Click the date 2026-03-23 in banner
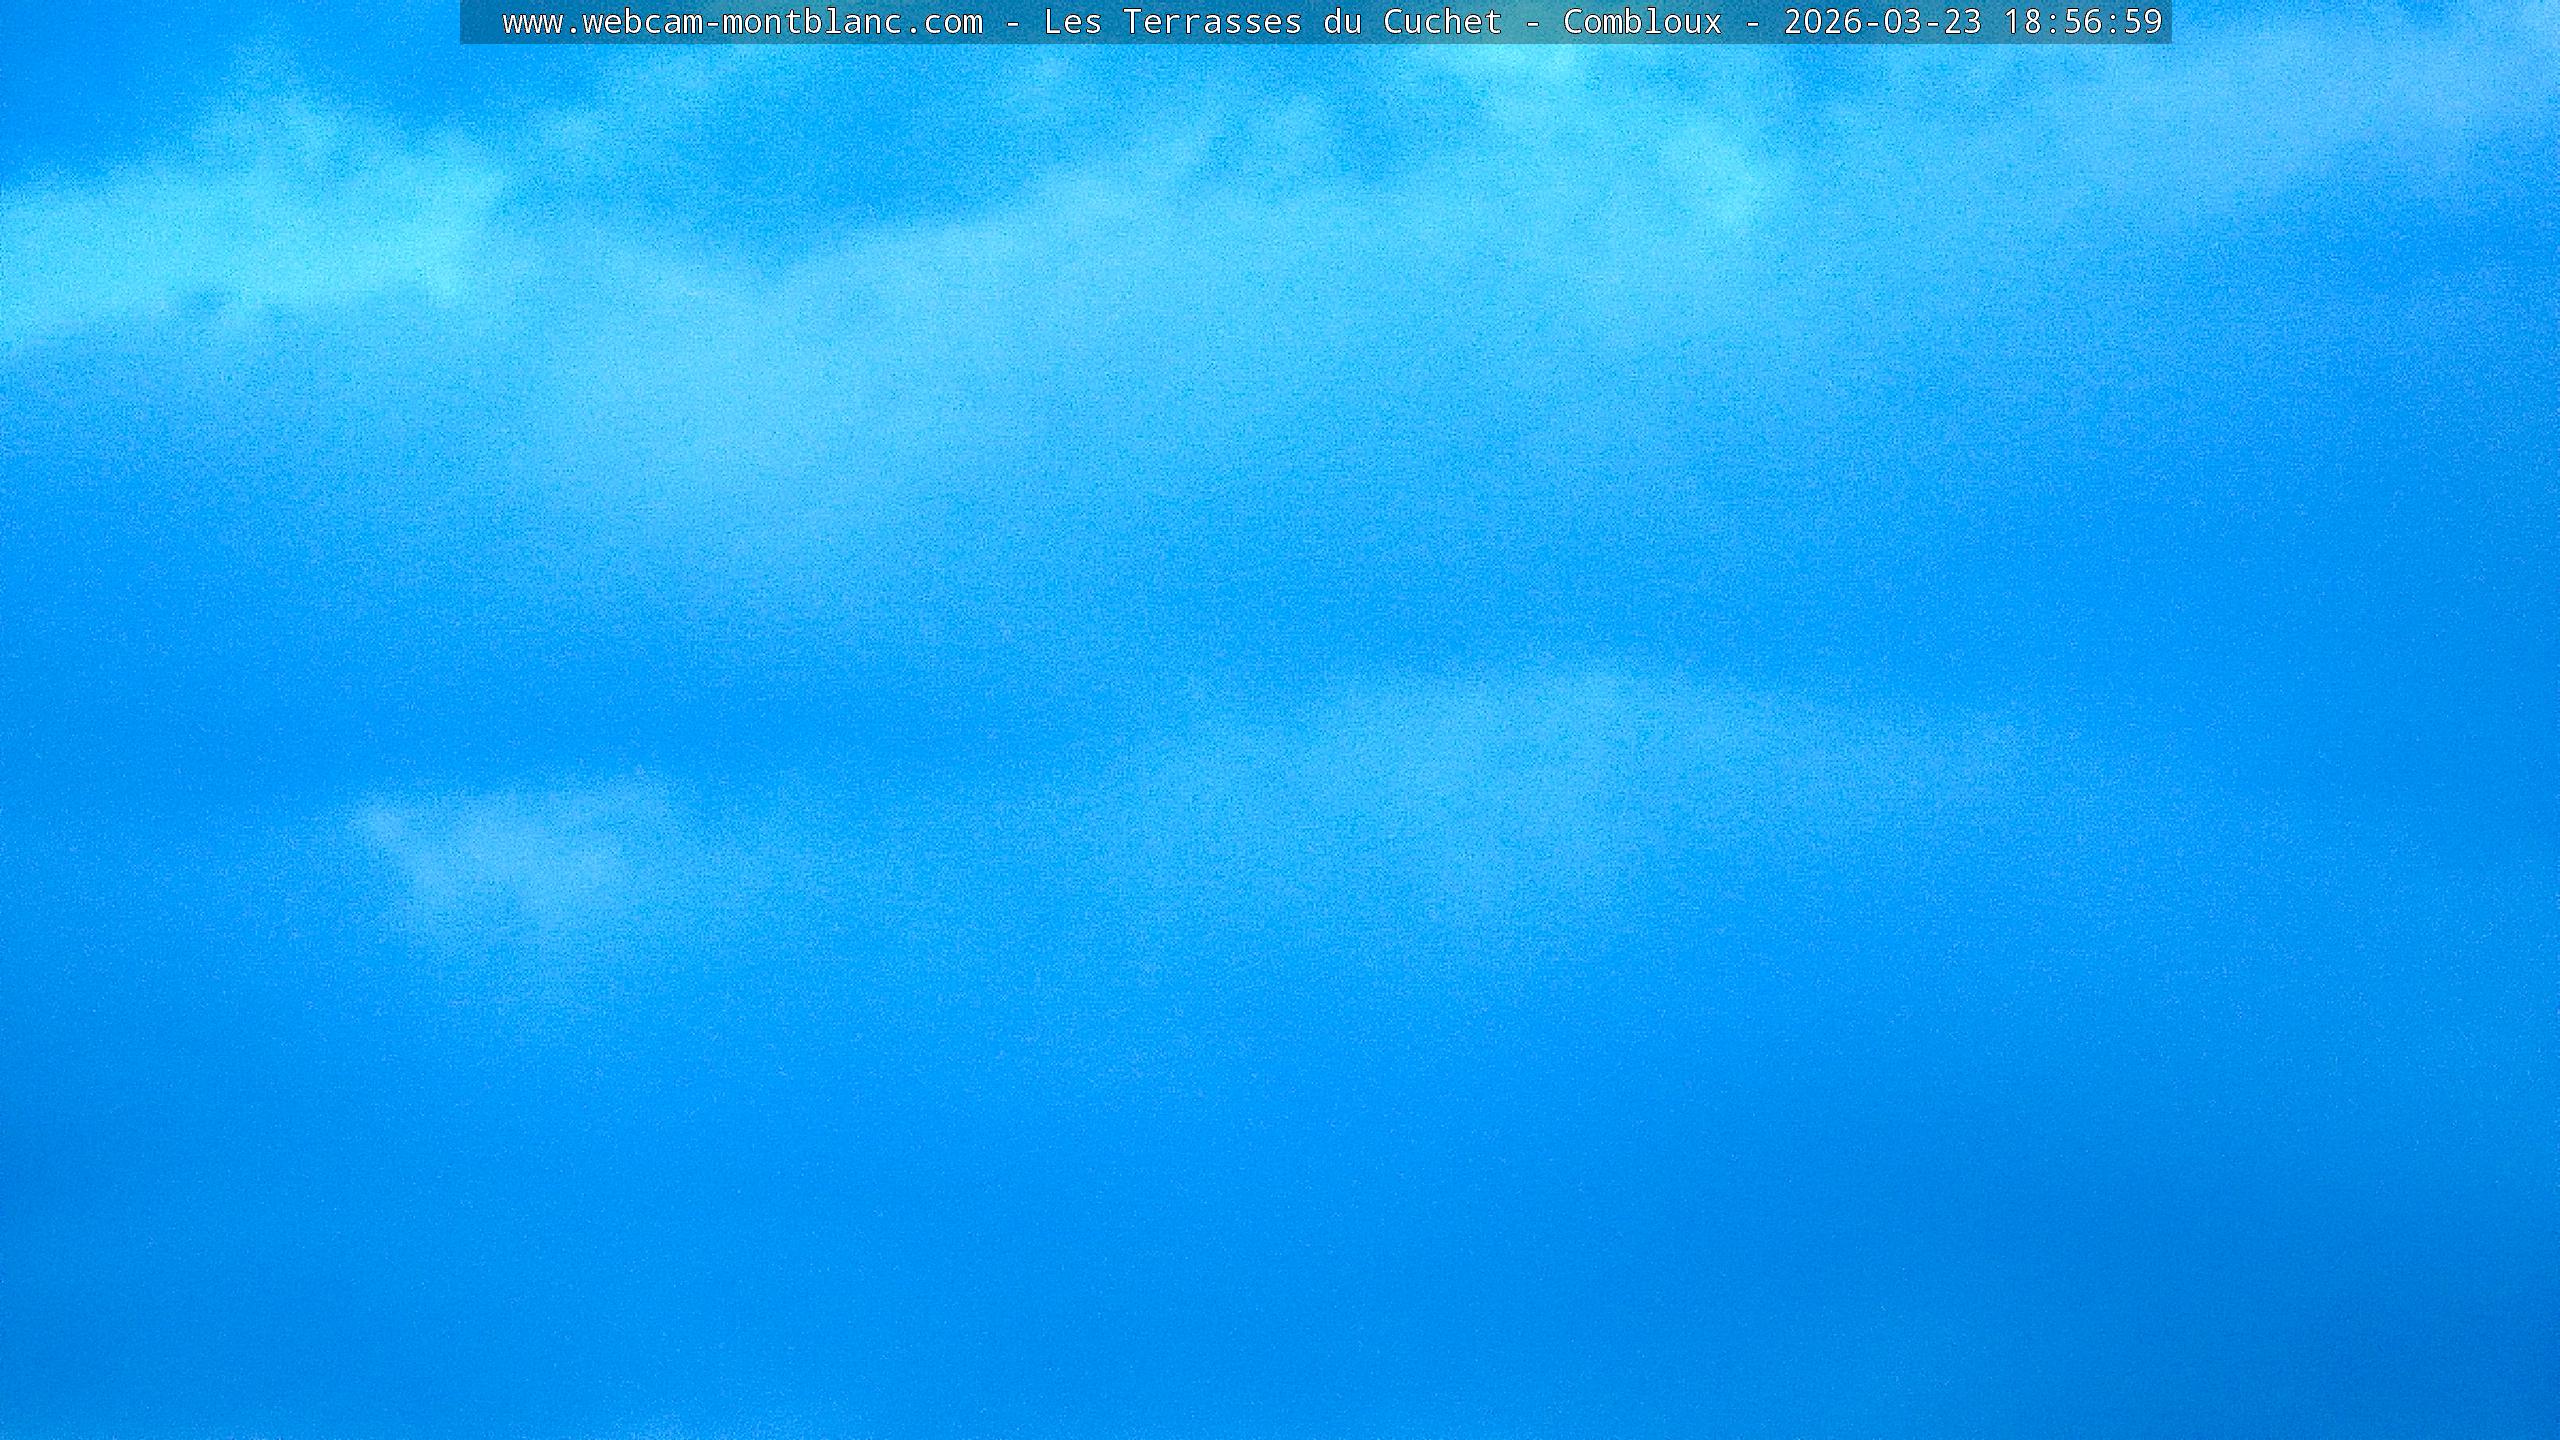This screenshot has width=2560, height=1440. point(1882,22)
